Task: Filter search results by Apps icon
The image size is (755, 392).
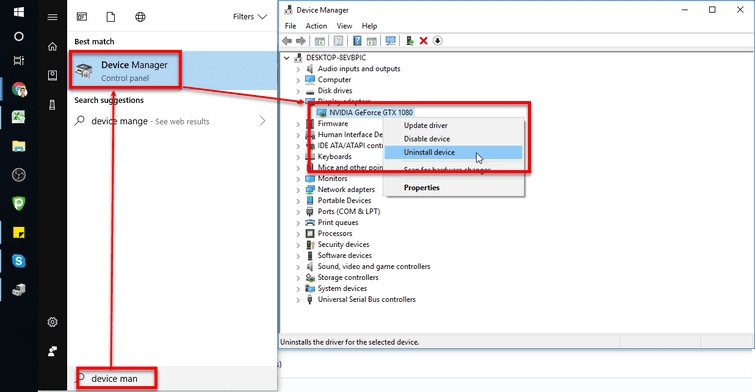Action: pyautogui.click(x=82, y=17)
